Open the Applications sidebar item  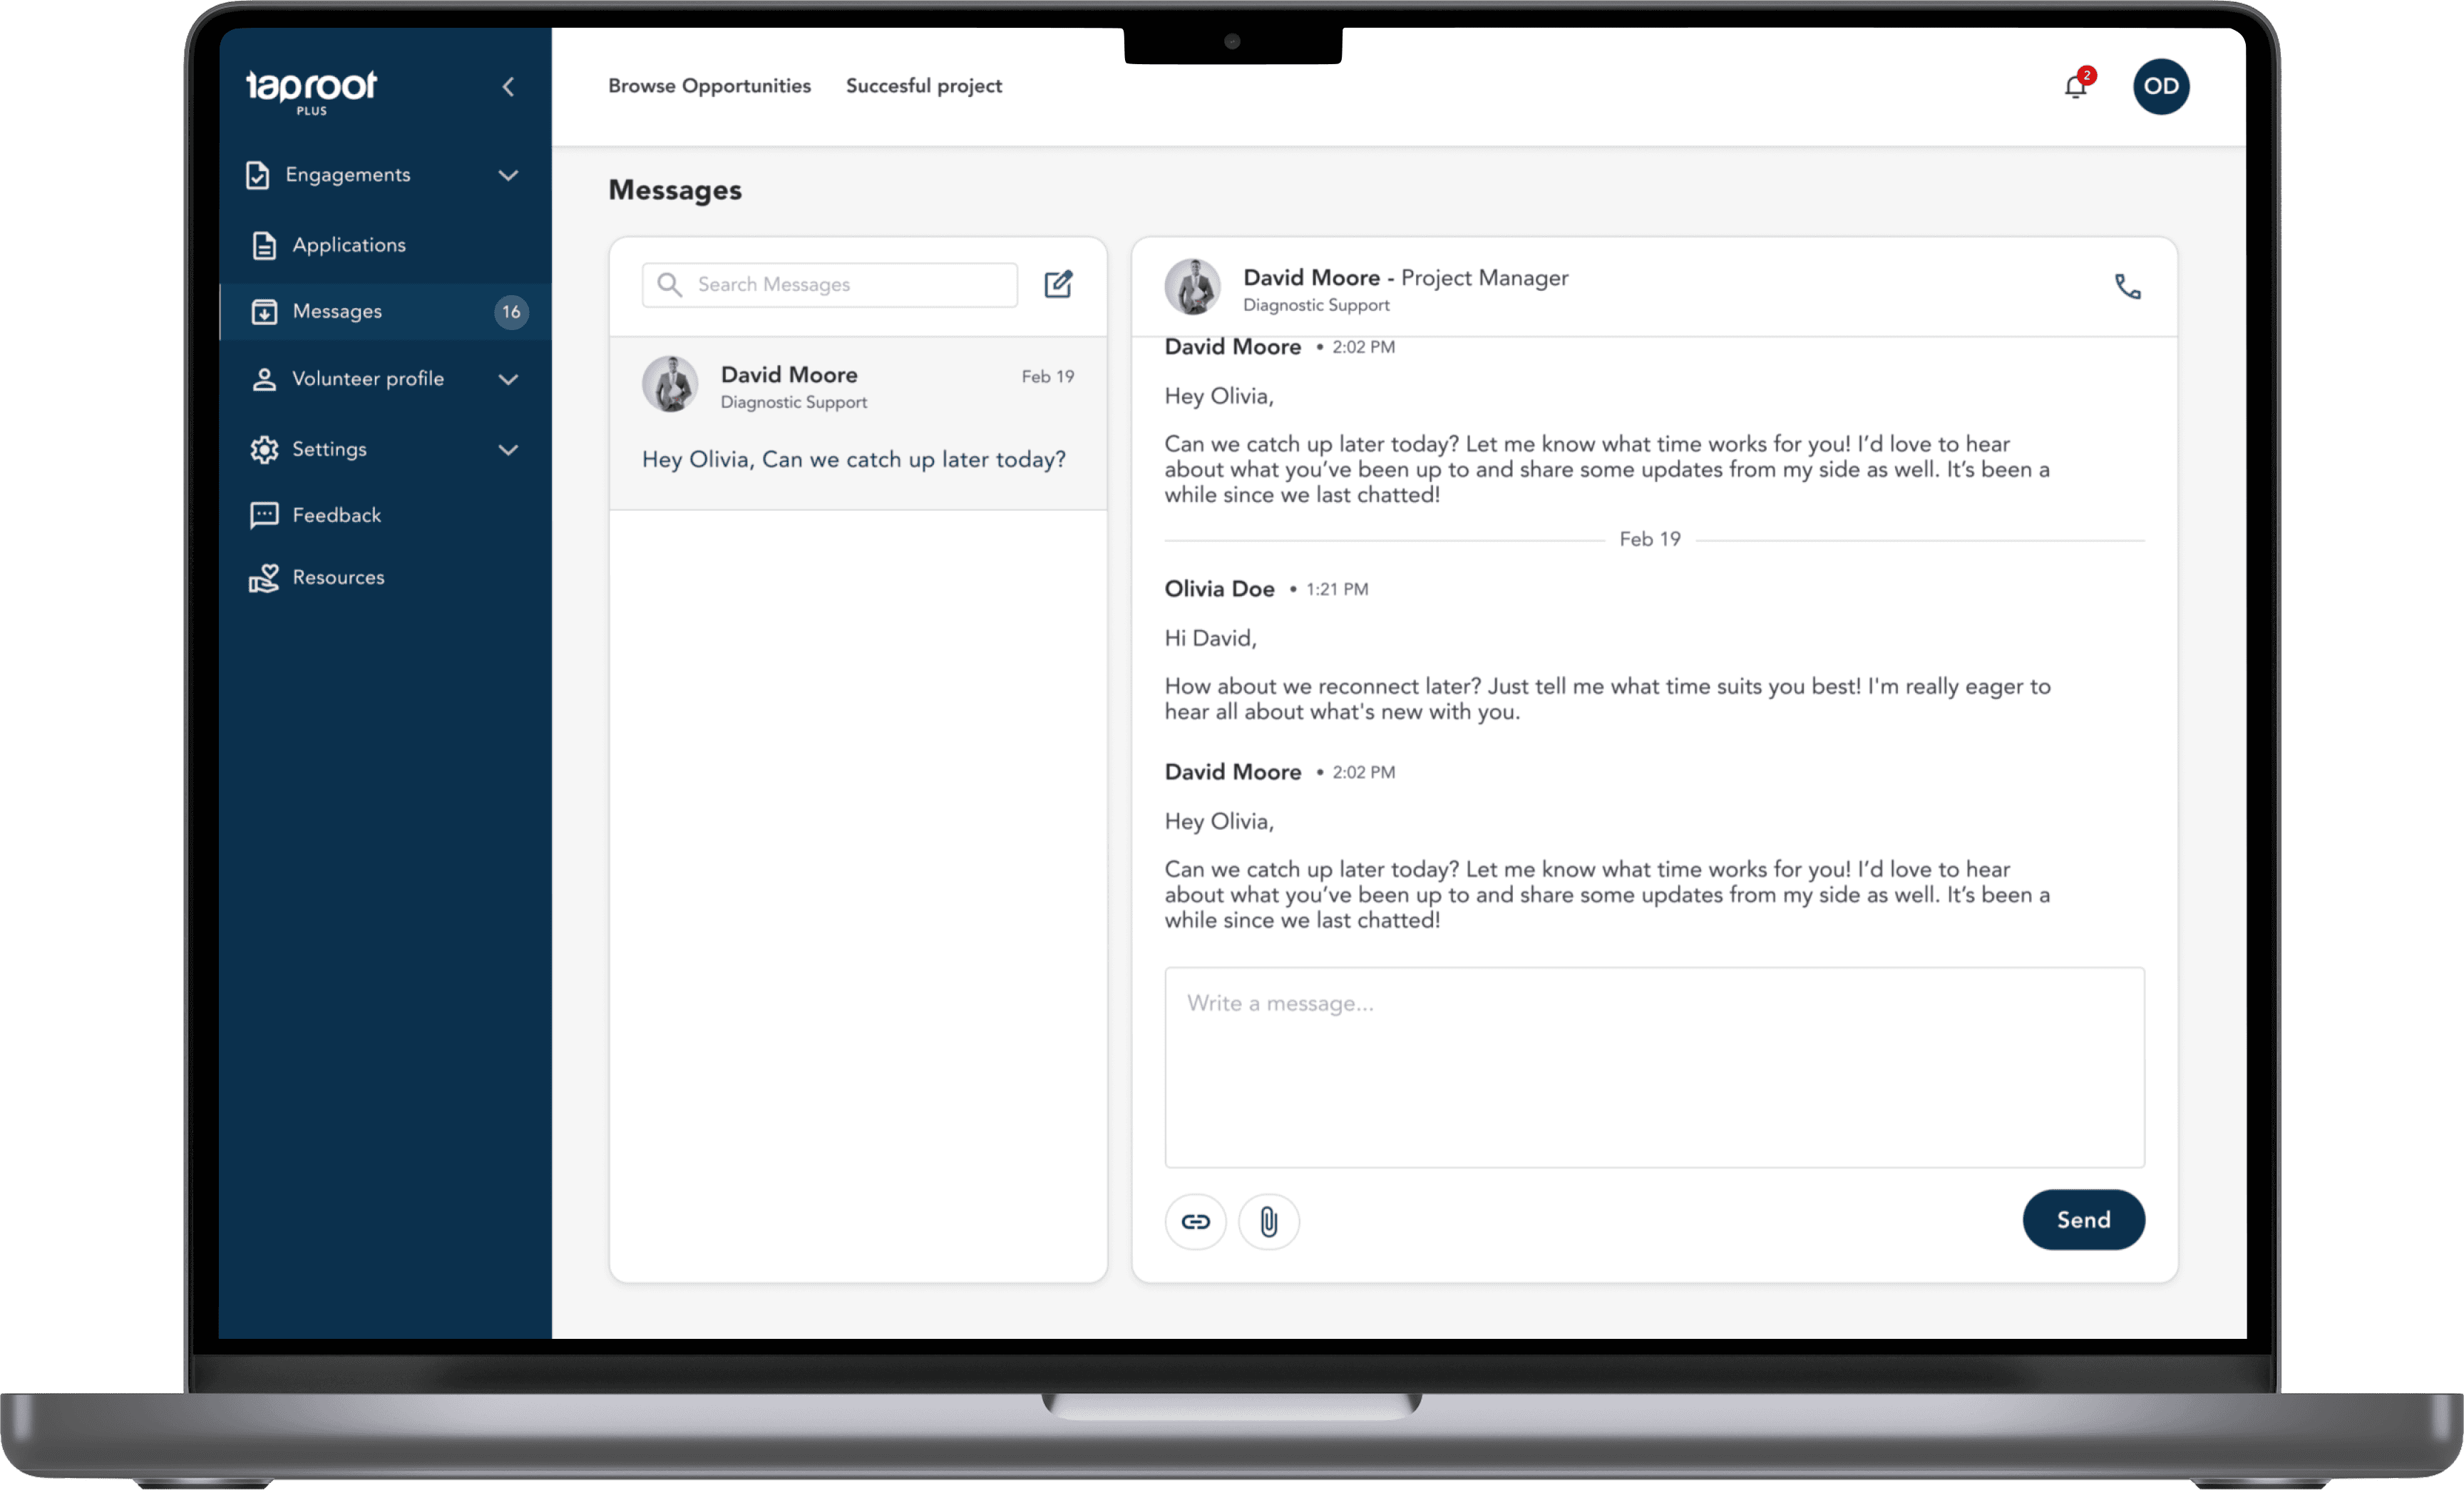coord(348,245)
